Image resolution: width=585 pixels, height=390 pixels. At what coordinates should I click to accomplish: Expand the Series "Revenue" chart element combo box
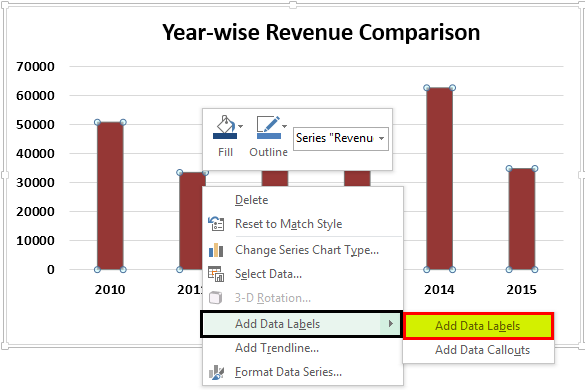coord(381,138)
